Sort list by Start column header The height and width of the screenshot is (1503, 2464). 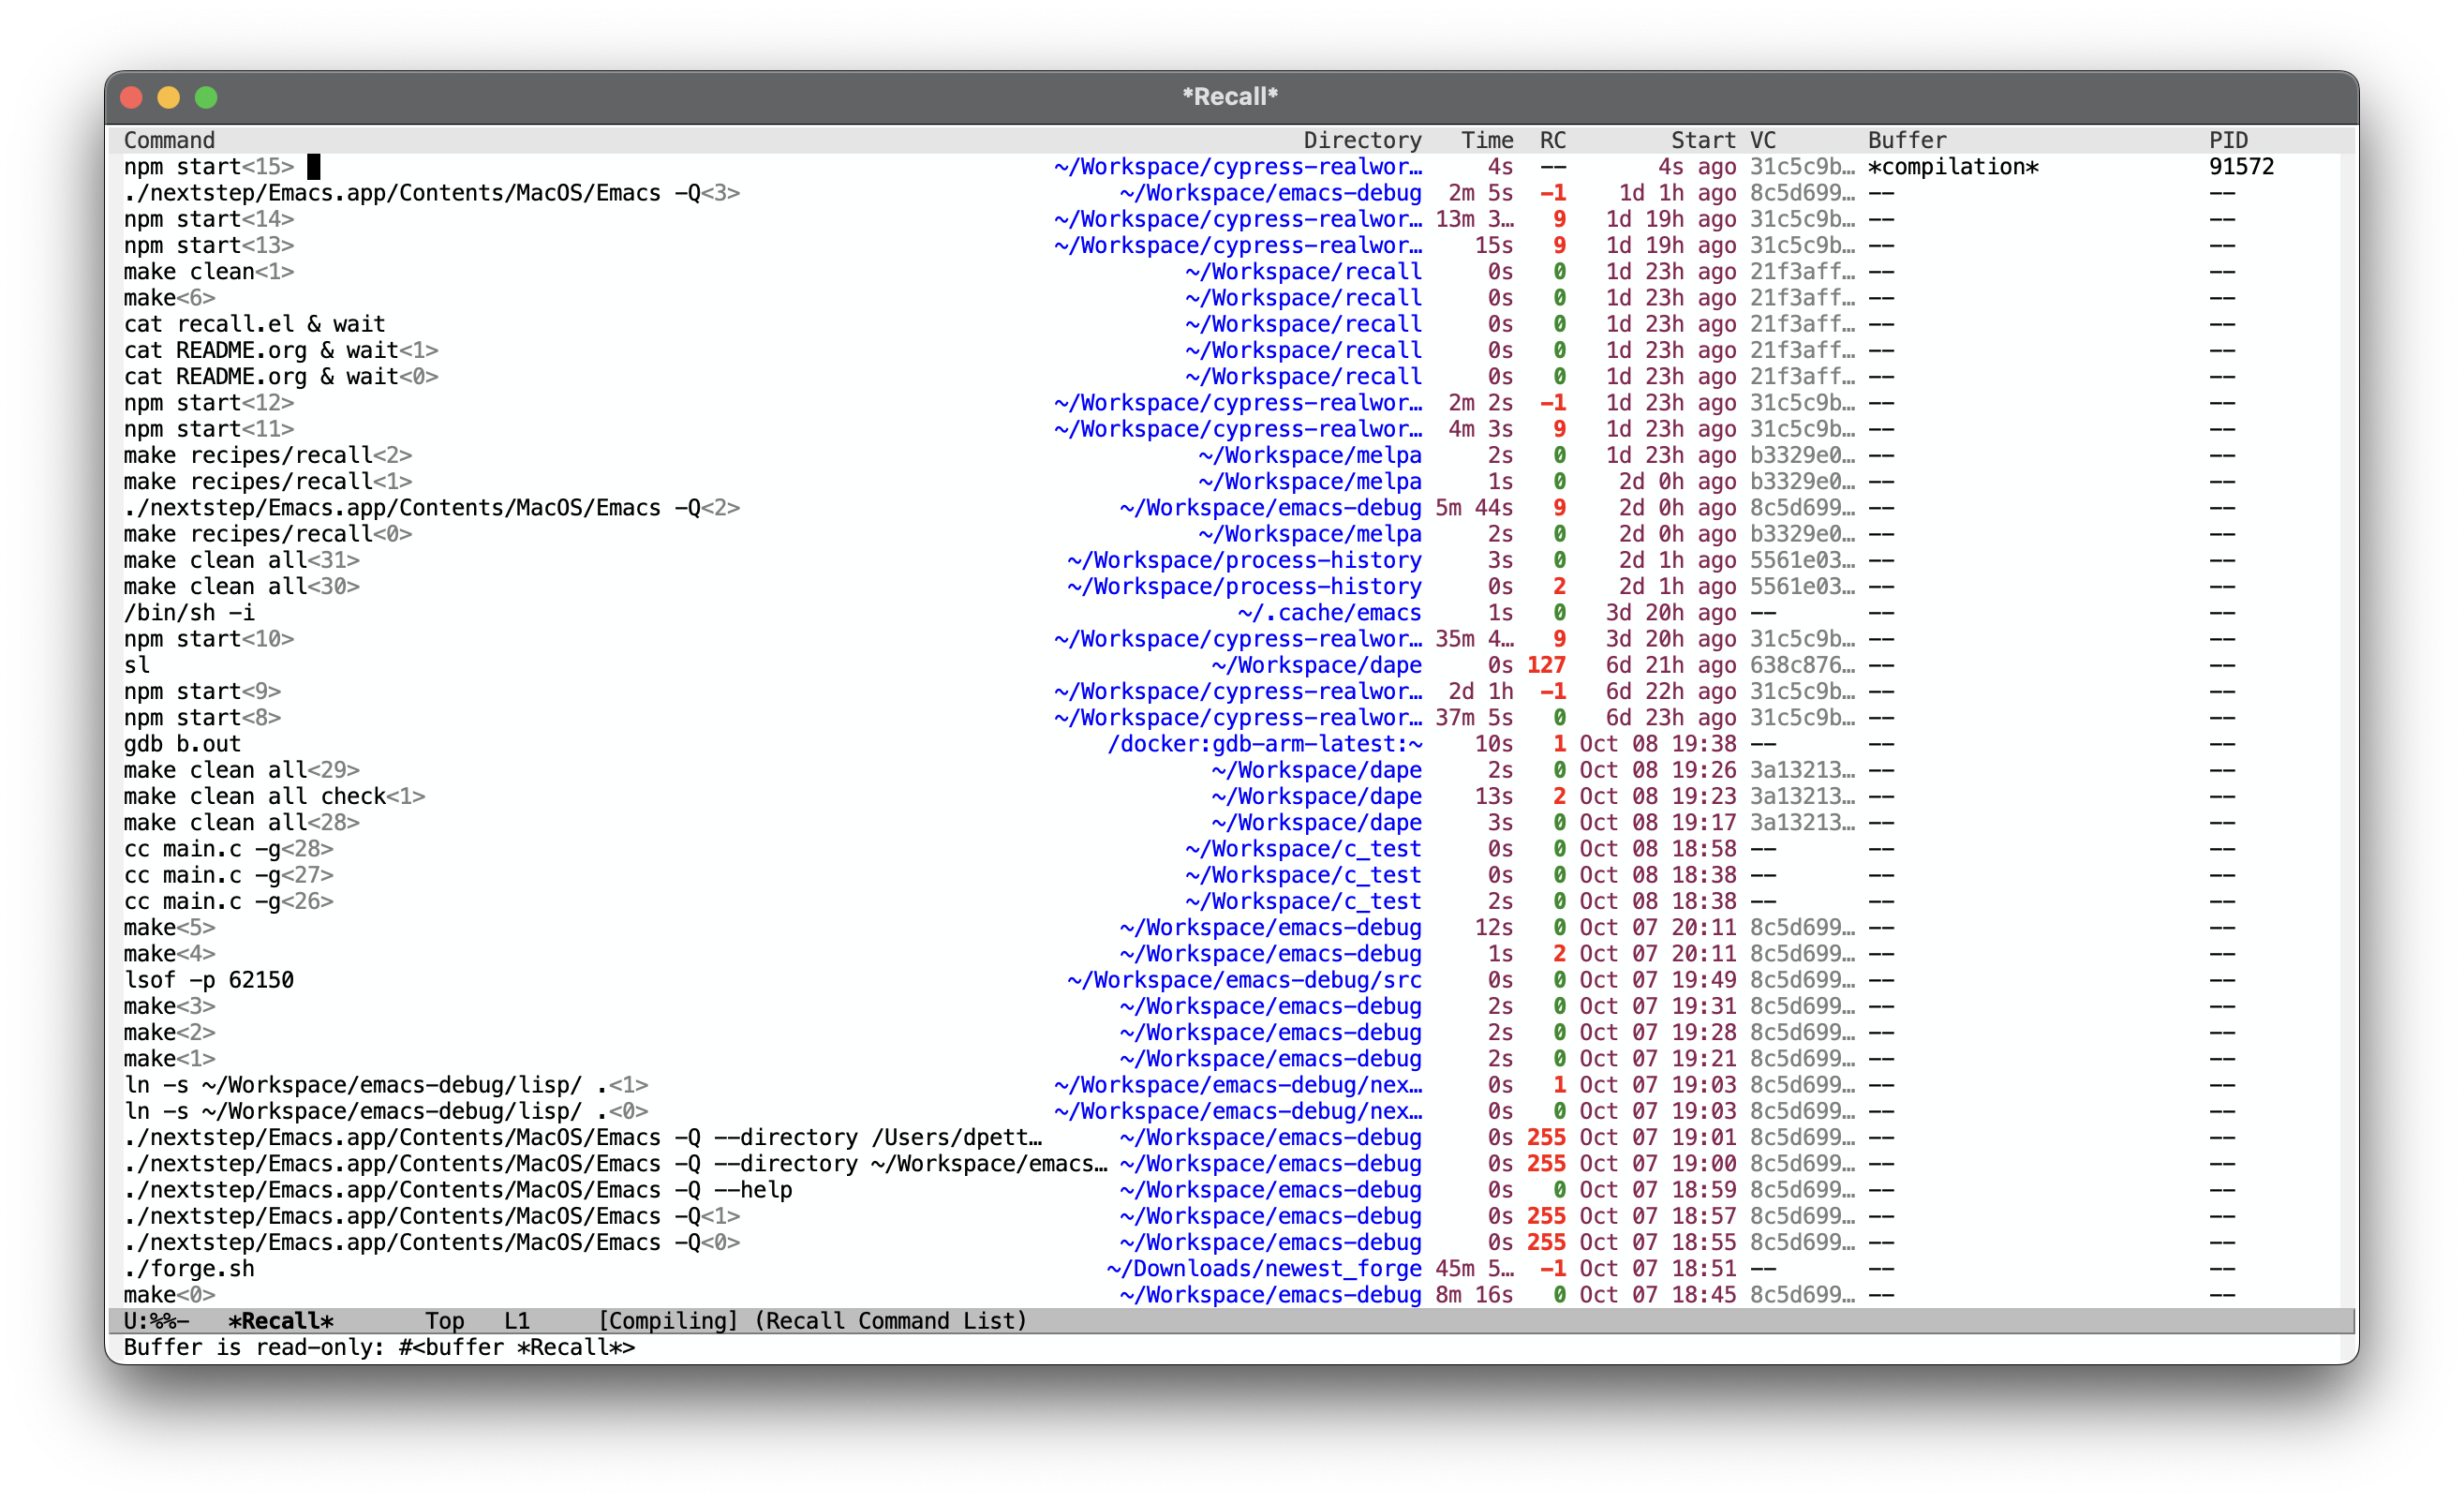point(1703,140)
